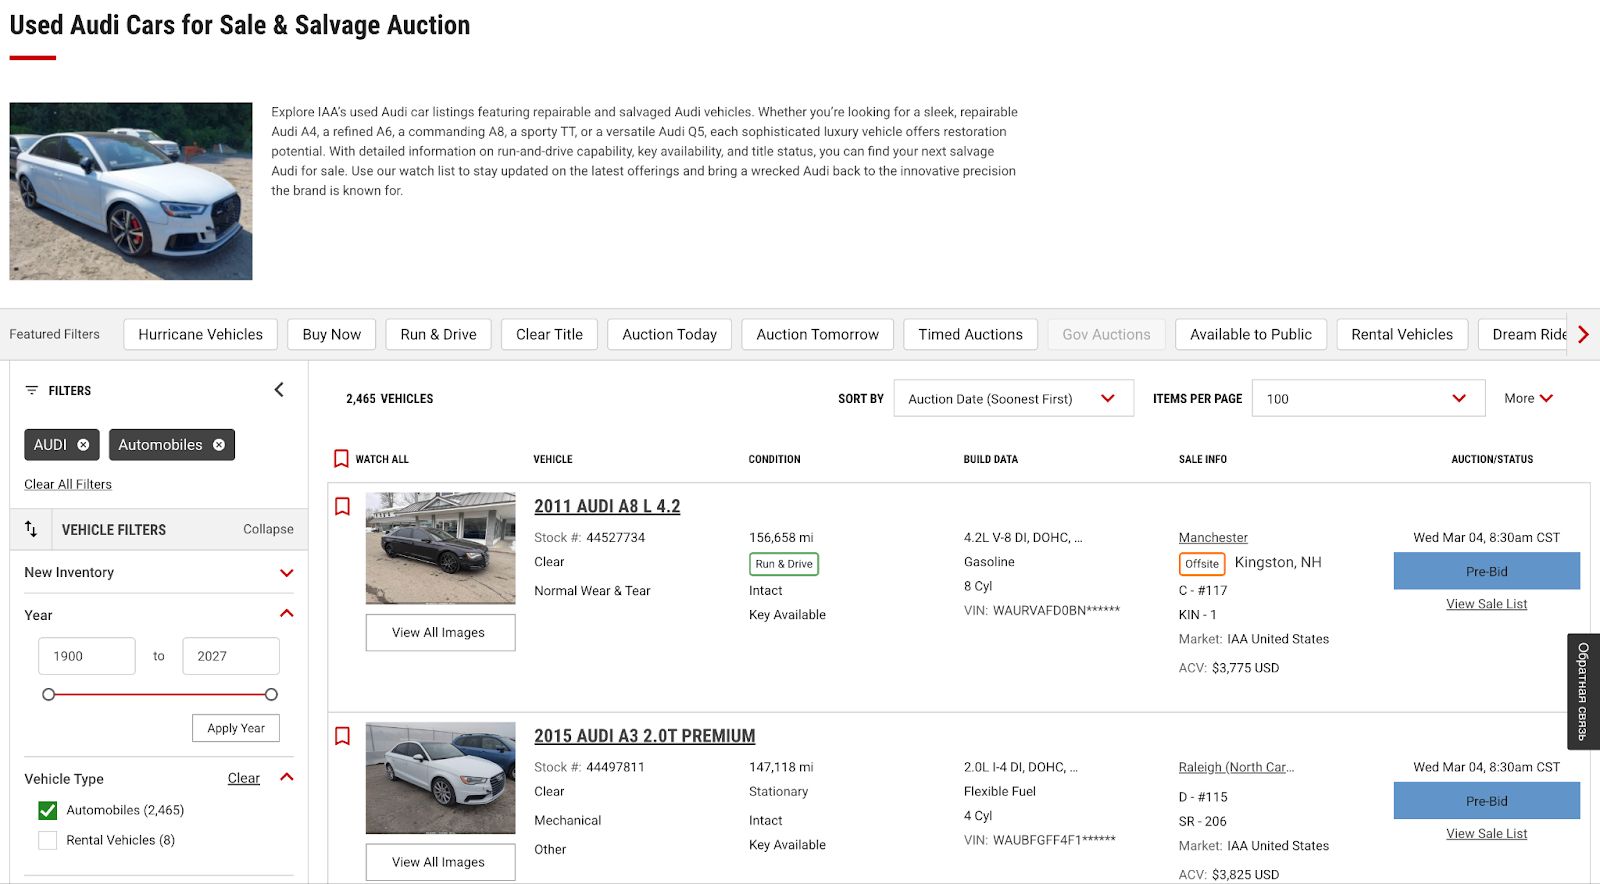Select the Gov Auctions featured filter
1600x884 pixels.
(x=1106, y=334)
